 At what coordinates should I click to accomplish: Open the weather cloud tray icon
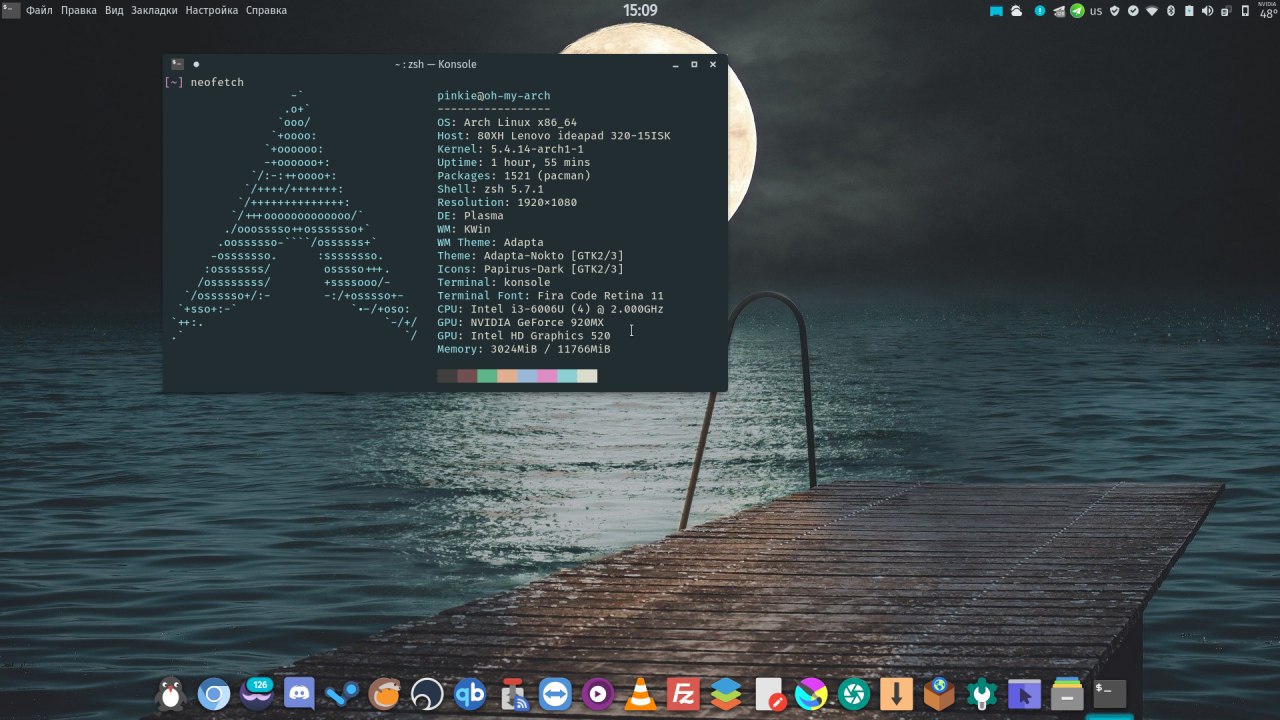point(1016,11)
